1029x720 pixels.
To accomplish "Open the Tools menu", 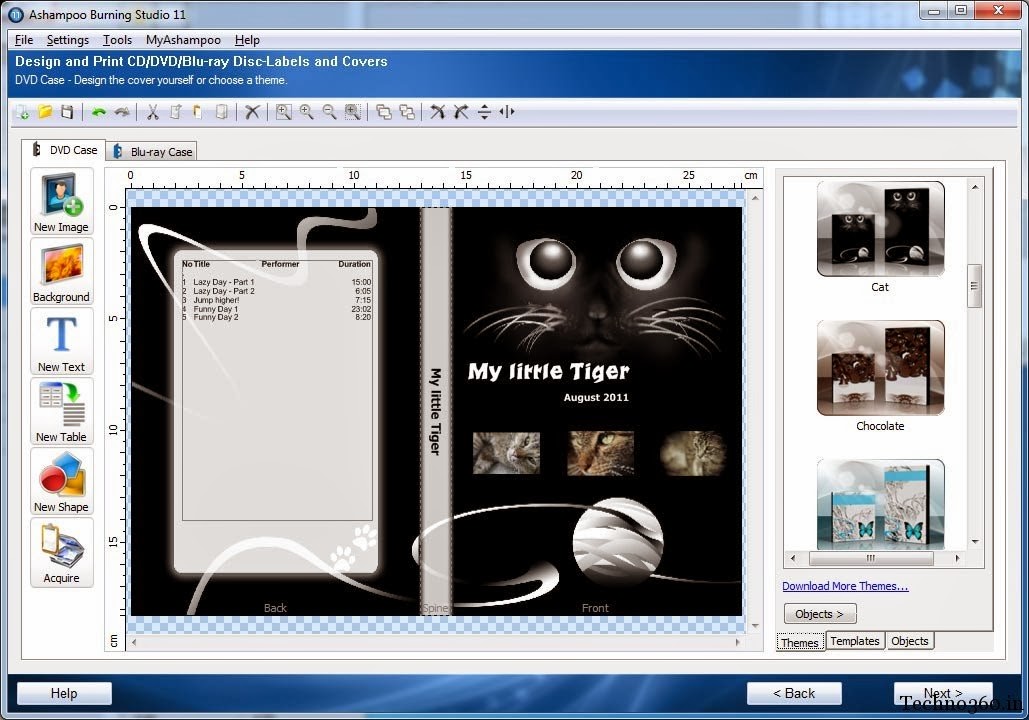I will coord(117,40).
